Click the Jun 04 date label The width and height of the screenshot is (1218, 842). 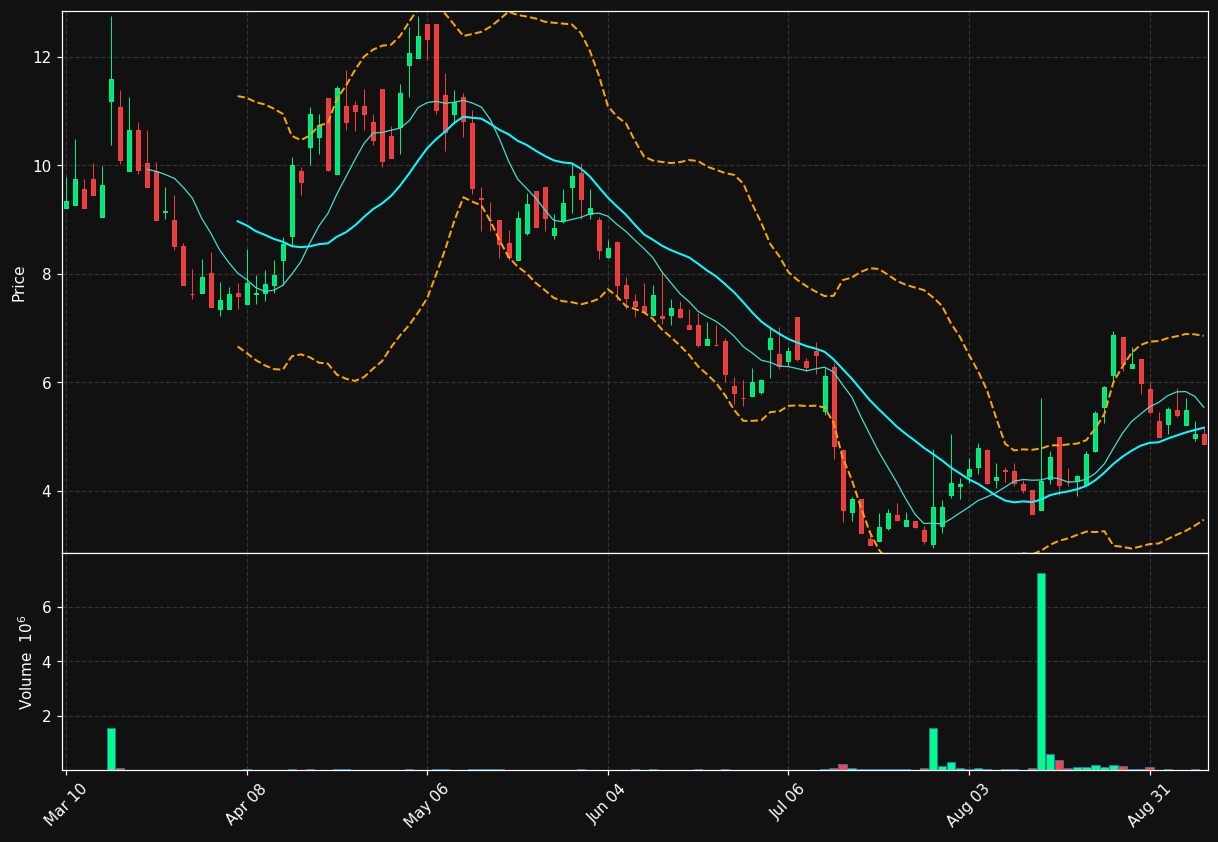pyautogui.click(x=607, y=804)
